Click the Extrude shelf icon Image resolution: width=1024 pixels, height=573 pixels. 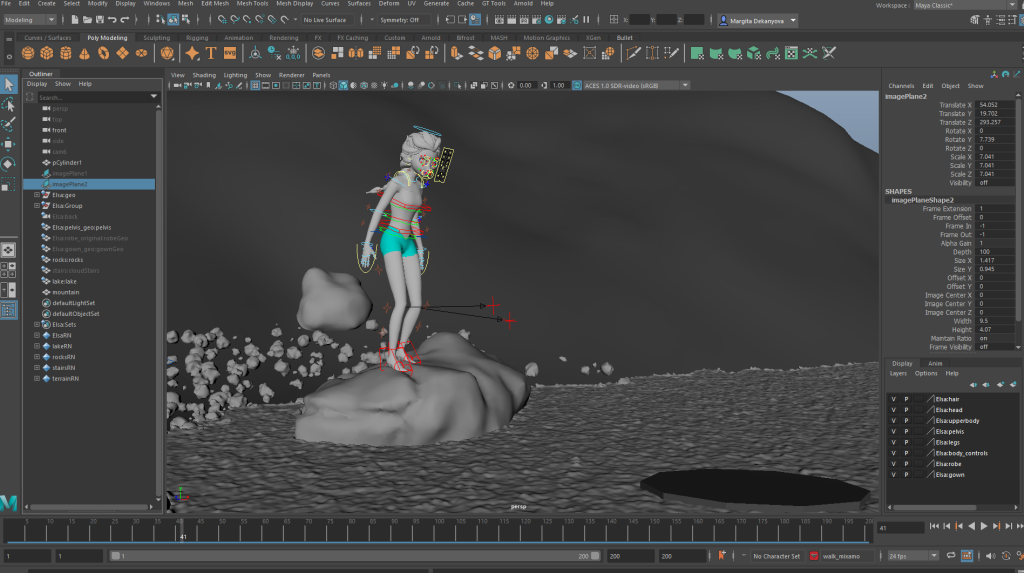coord(456,54)
